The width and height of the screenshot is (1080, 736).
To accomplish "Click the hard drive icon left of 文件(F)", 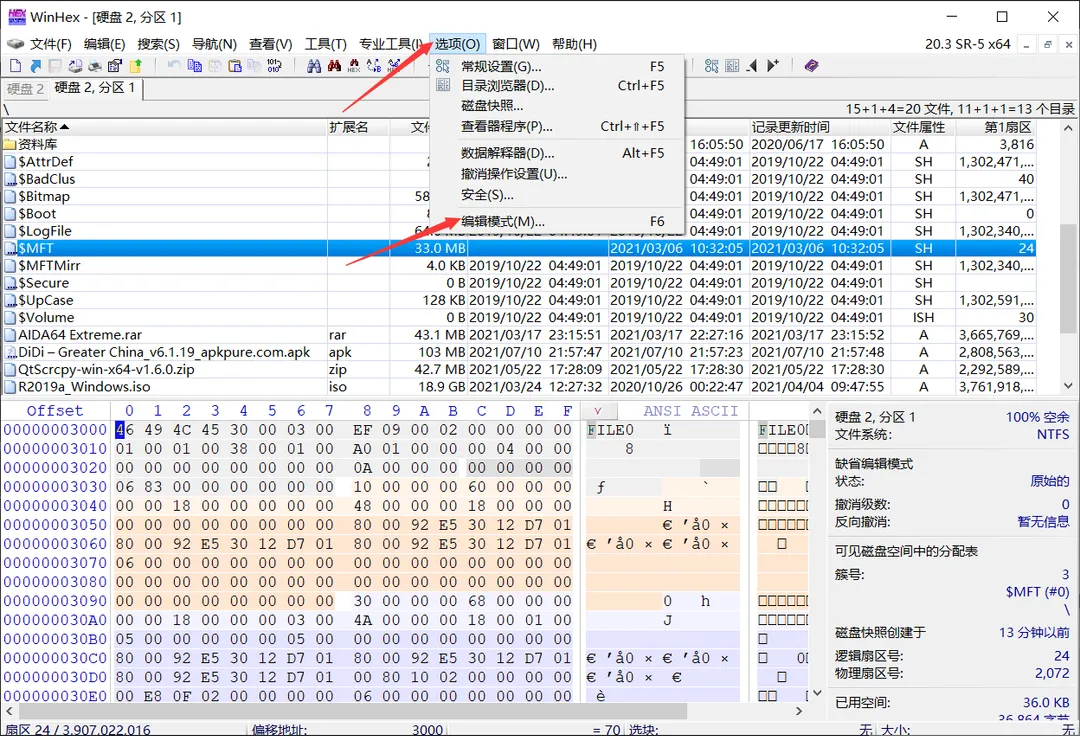I will [x=15, y=44].
